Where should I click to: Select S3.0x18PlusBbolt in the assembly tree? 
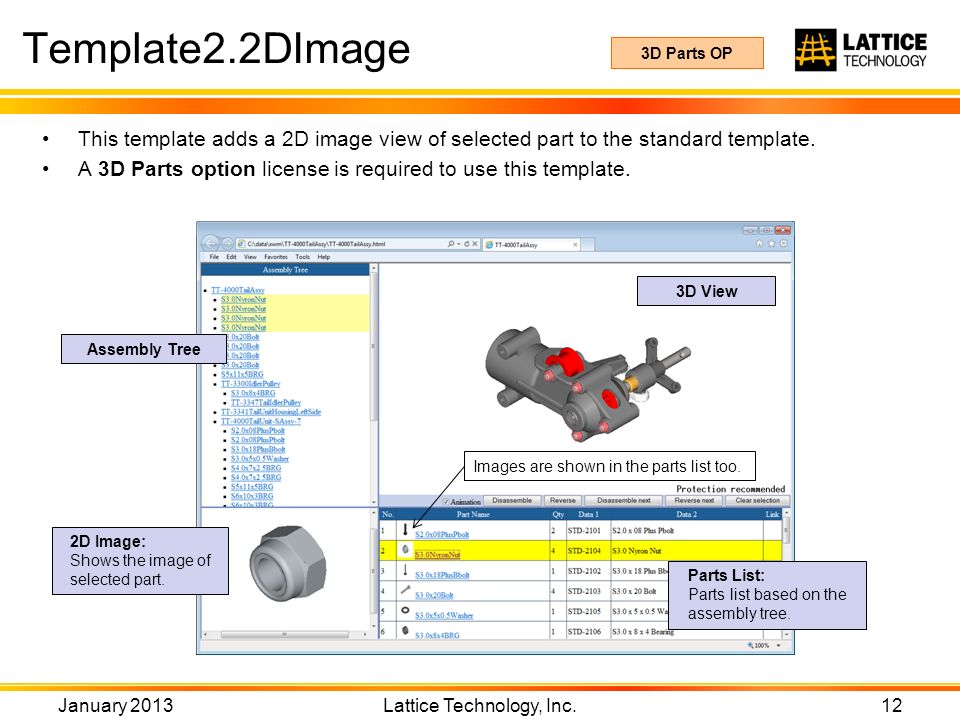[258, 449]
